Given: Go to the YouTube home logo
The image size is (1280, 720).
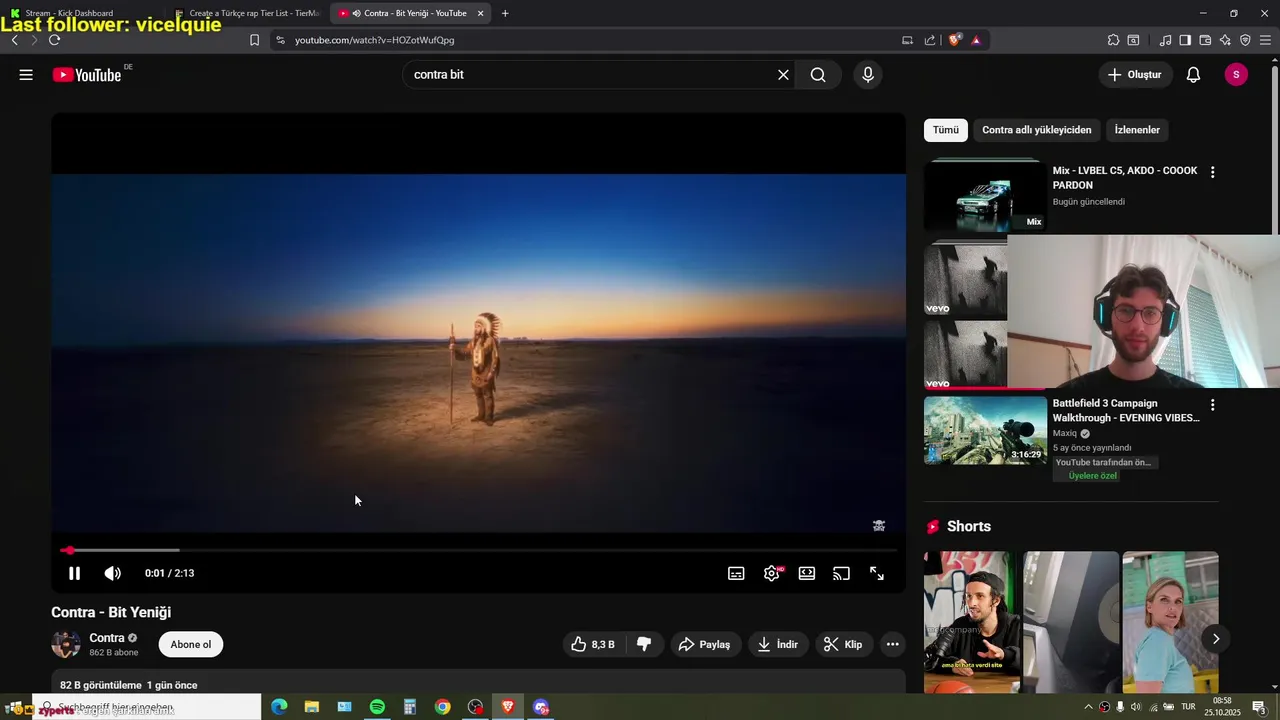Looking at the screenshot, I should pyautogui.click(x=87, y=75).
